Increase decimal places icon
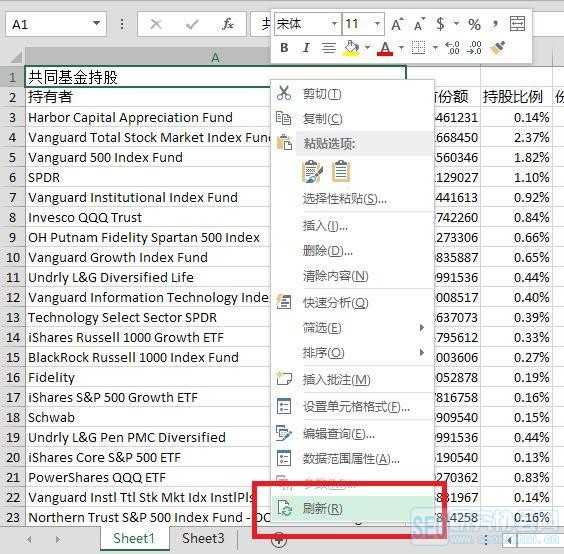 [x=452, y=47]
